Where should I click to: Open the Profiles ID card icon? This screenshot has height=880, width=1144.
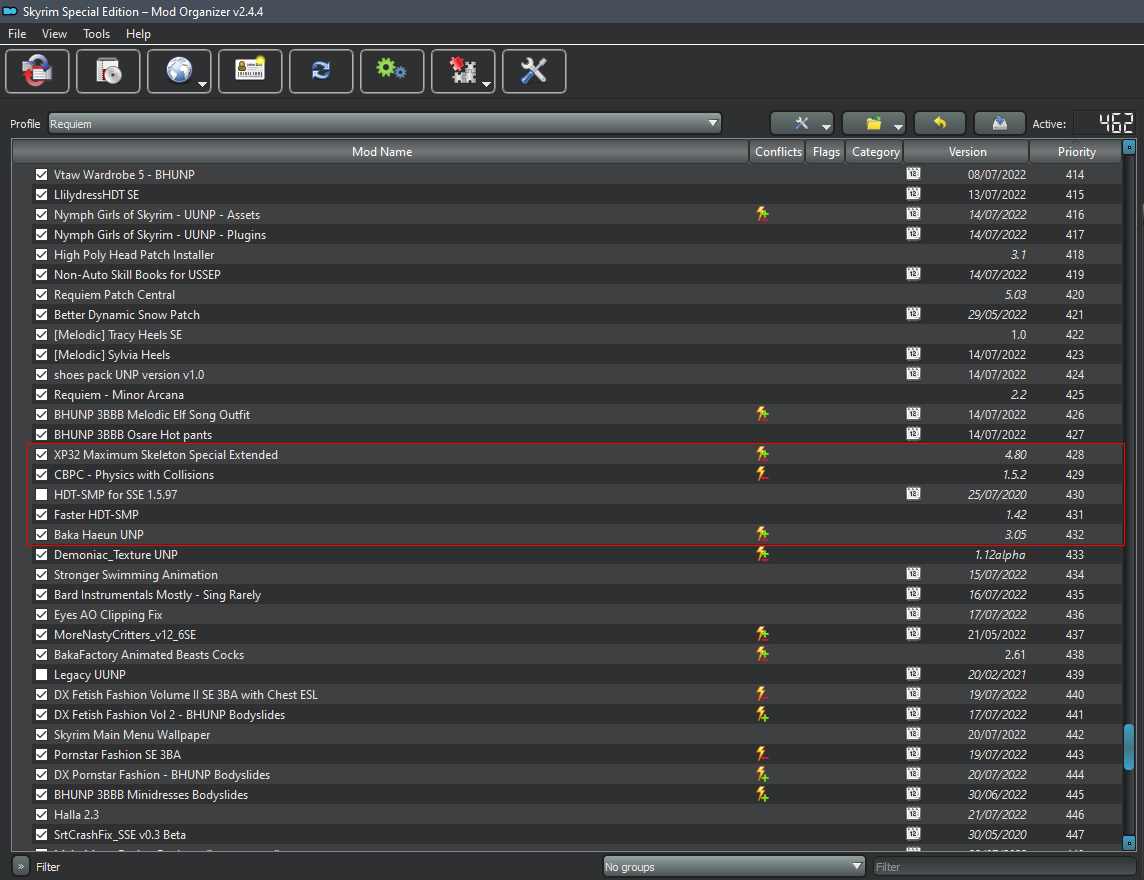click(x=249, y=72)
